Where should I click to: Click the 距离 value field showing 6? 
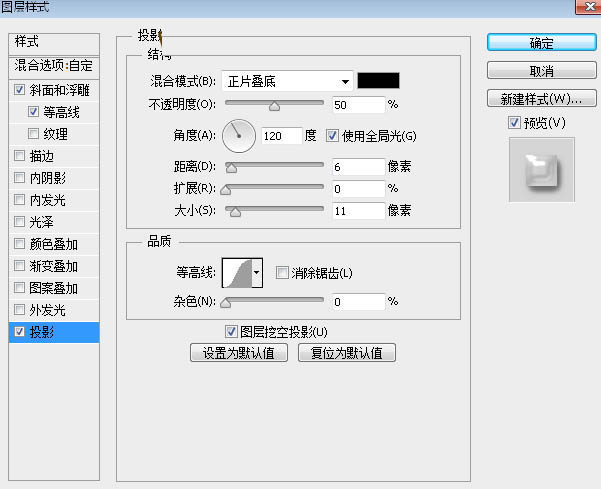[358, 167]
